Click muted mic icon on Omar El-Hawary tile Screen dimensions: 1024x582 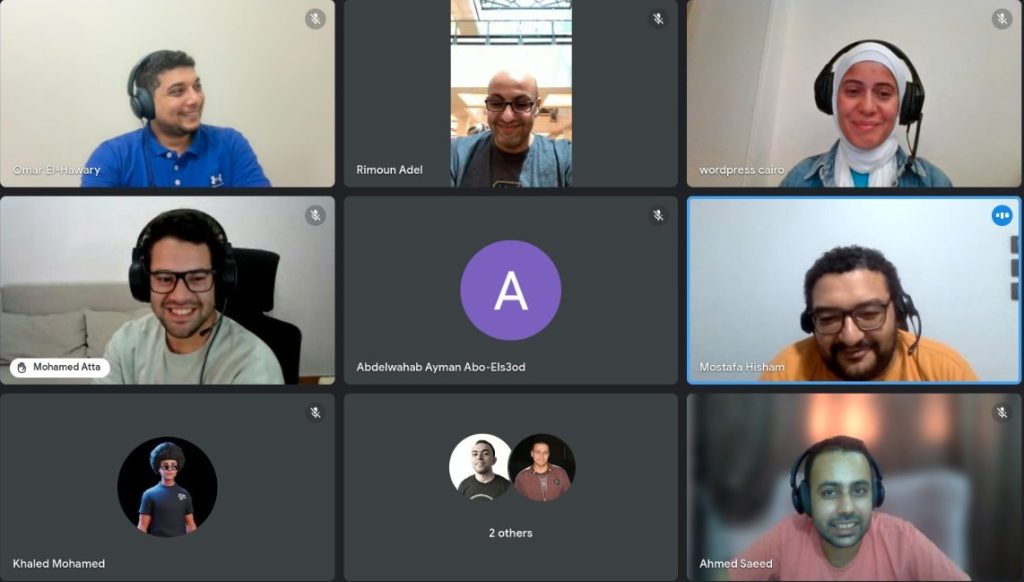tap(315, 18)
